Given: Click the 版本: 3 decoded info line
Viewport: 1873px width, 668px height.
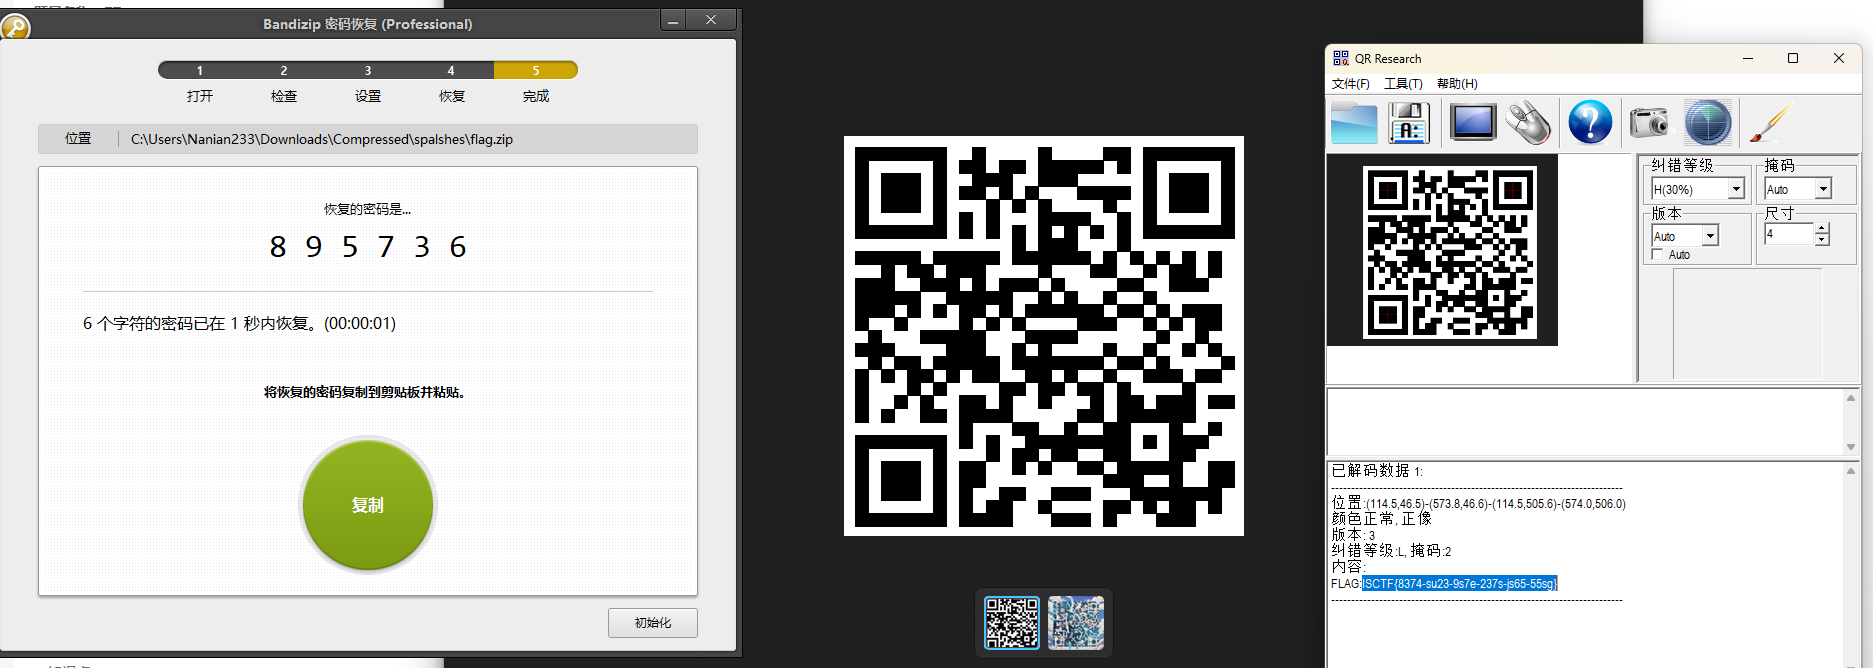Looking at the screenshot, I should [x=1353, y=535].
